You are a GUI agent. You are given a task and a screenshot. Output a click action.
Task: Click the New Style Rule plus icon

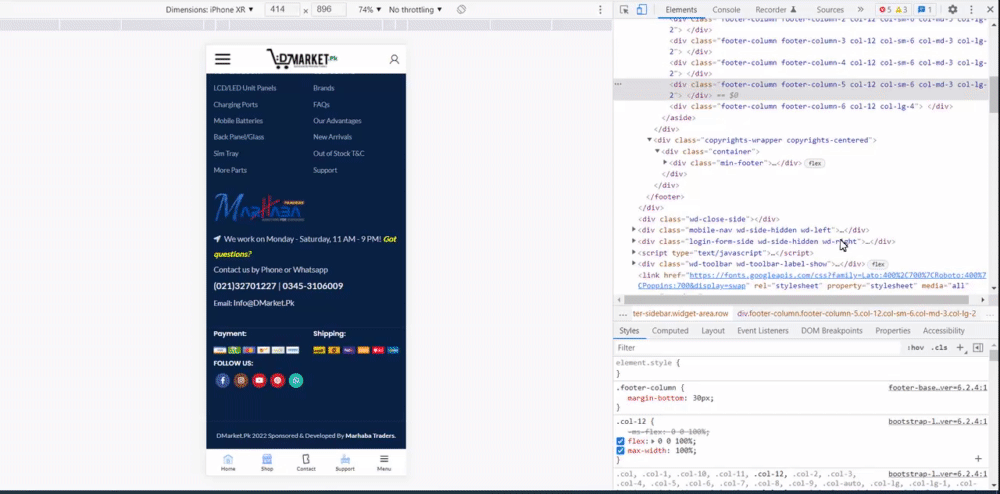(x=959, y=348)
